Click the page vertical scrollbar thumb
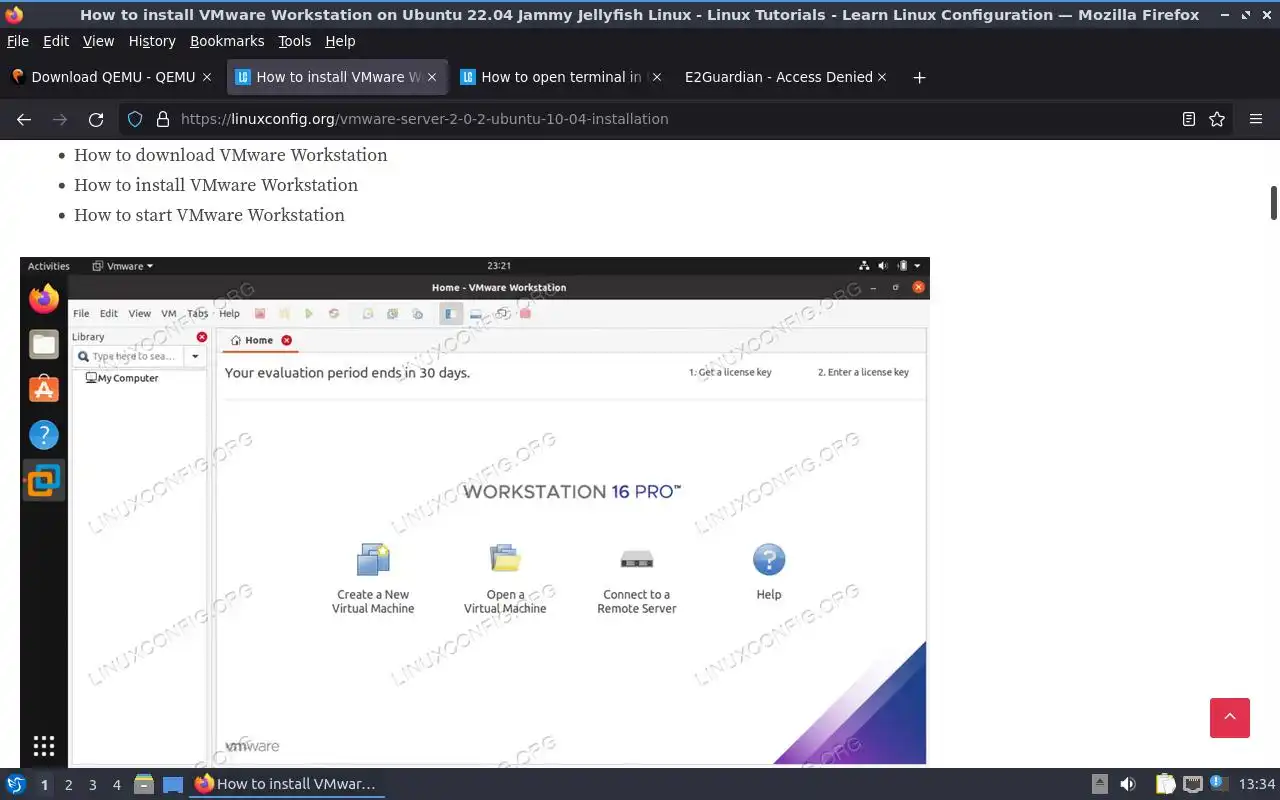This screenshot has width=1280, height=800. (1274, 203)
